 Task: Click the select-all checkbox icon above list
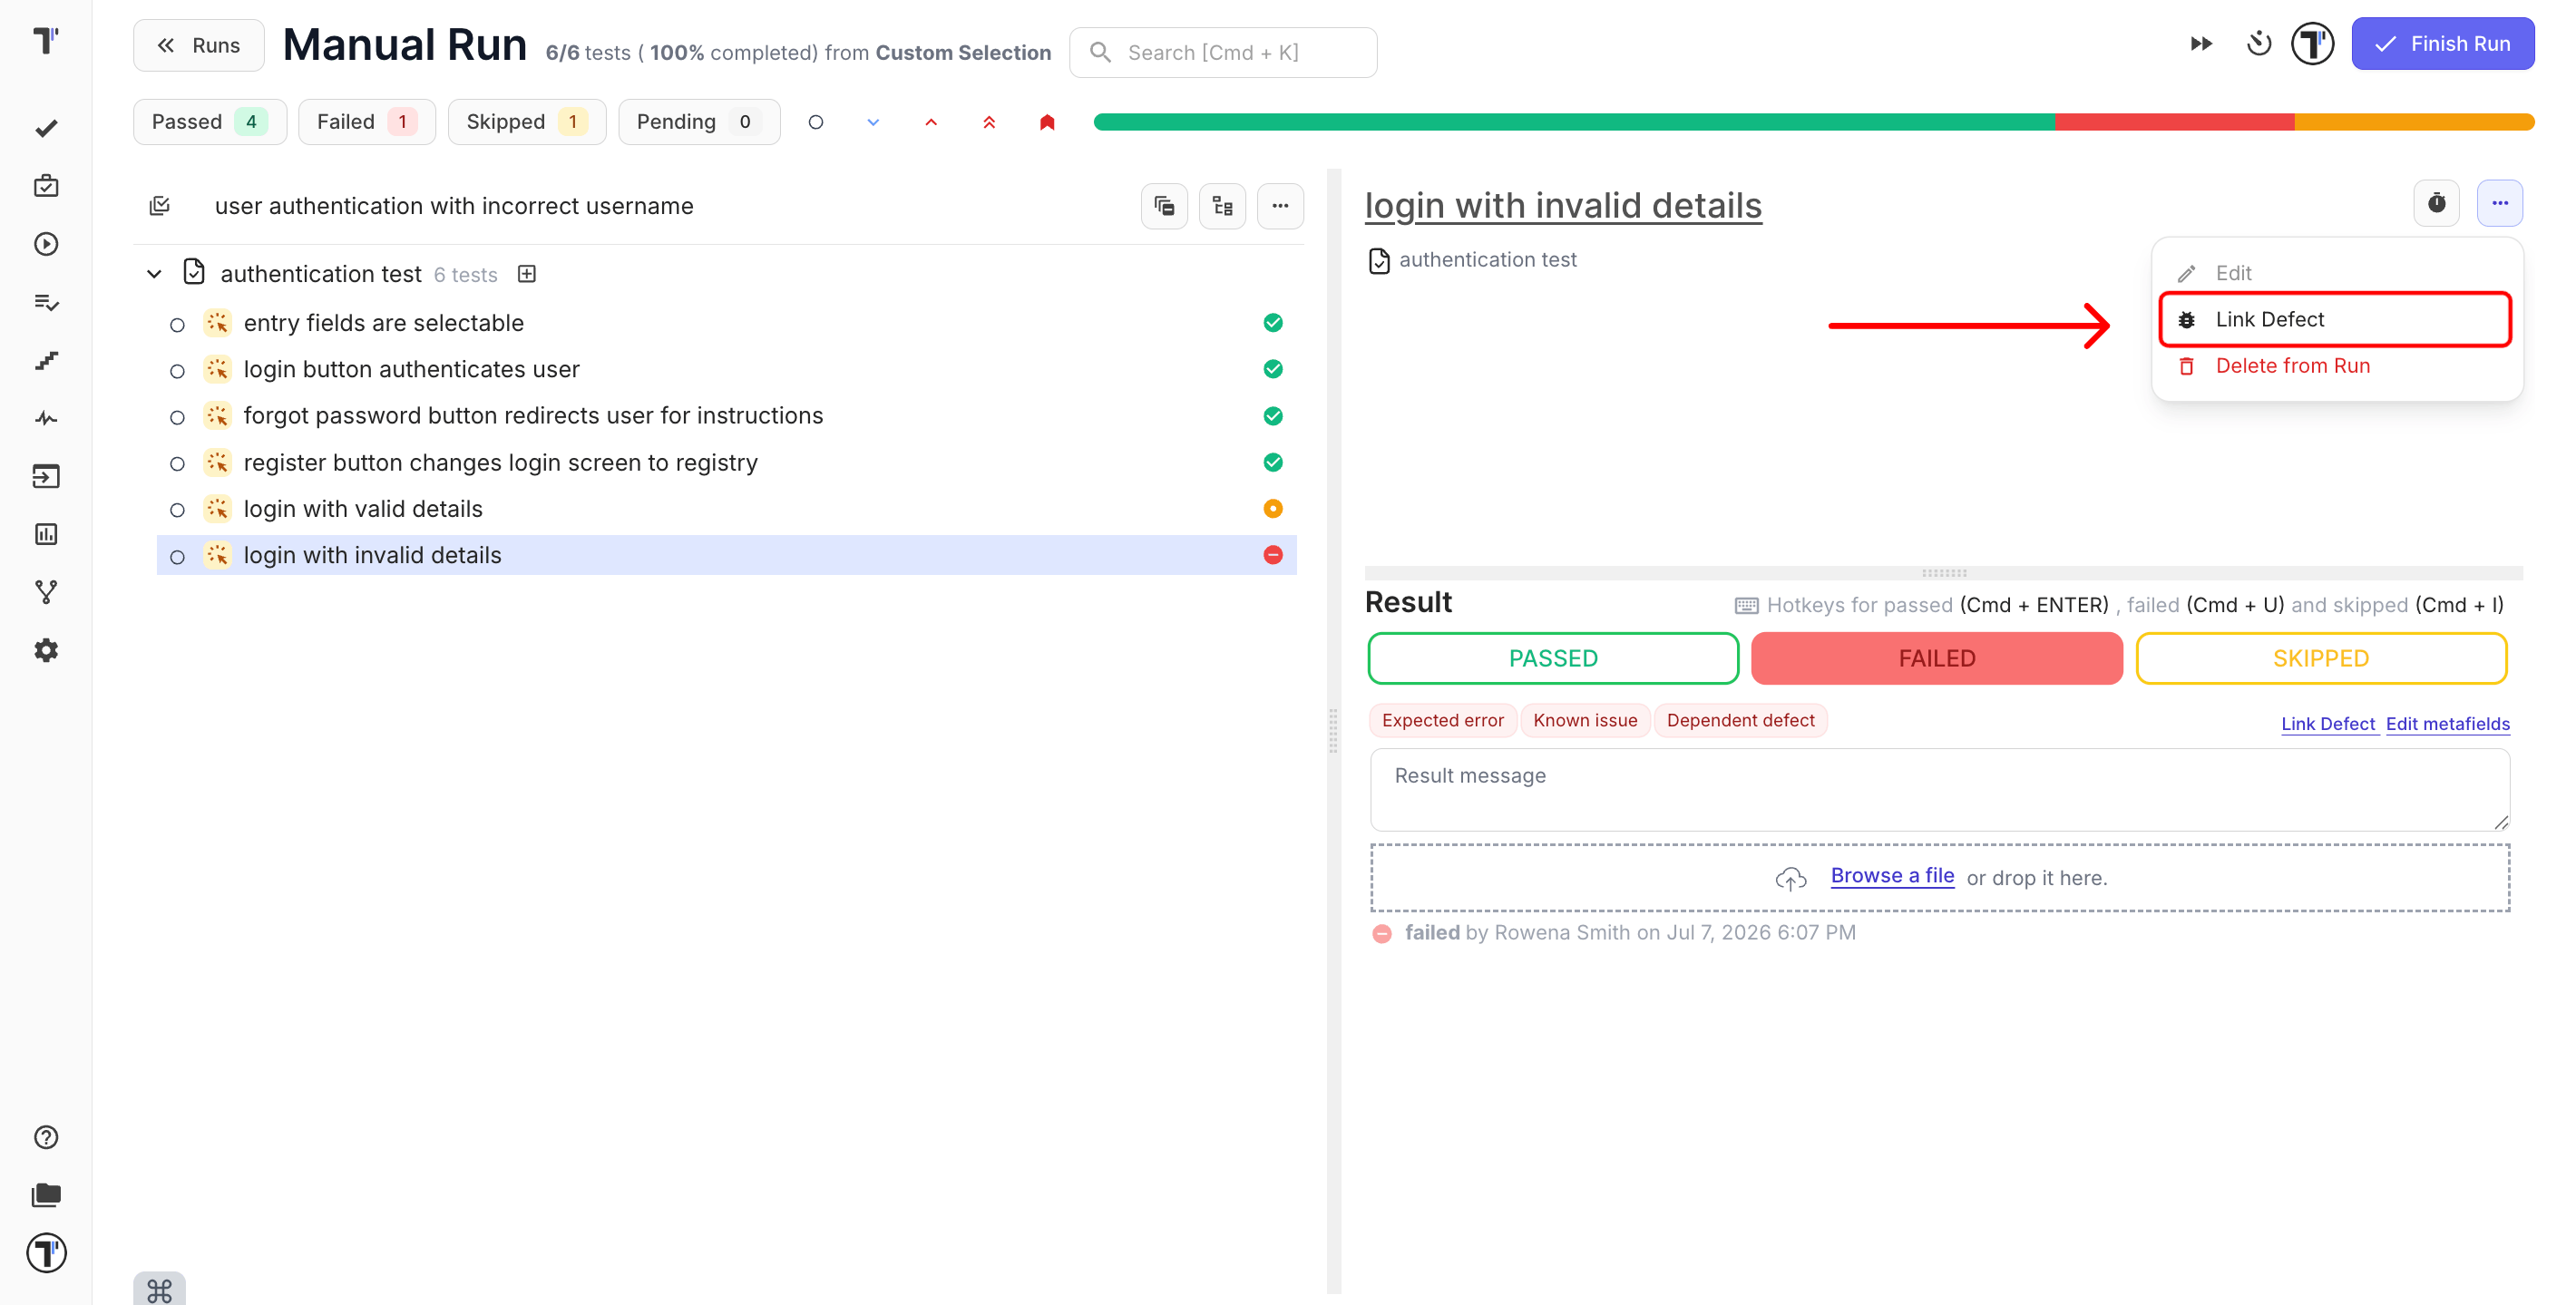click(160, 206)
